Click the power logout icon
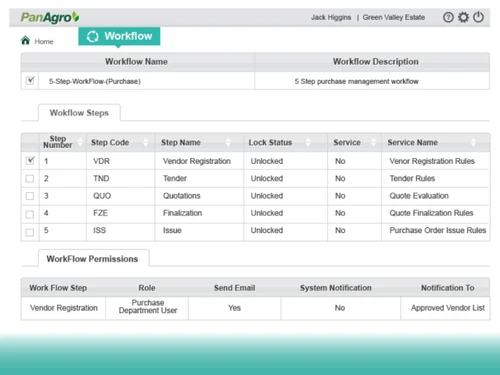The height and width of the screenshot is (375, 500). point(478,17)
